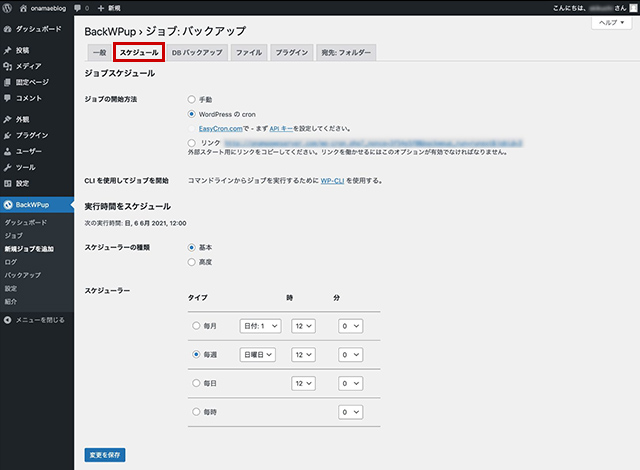
Task: Select the リンク start method radio
Action: click(x=191, y=143)
